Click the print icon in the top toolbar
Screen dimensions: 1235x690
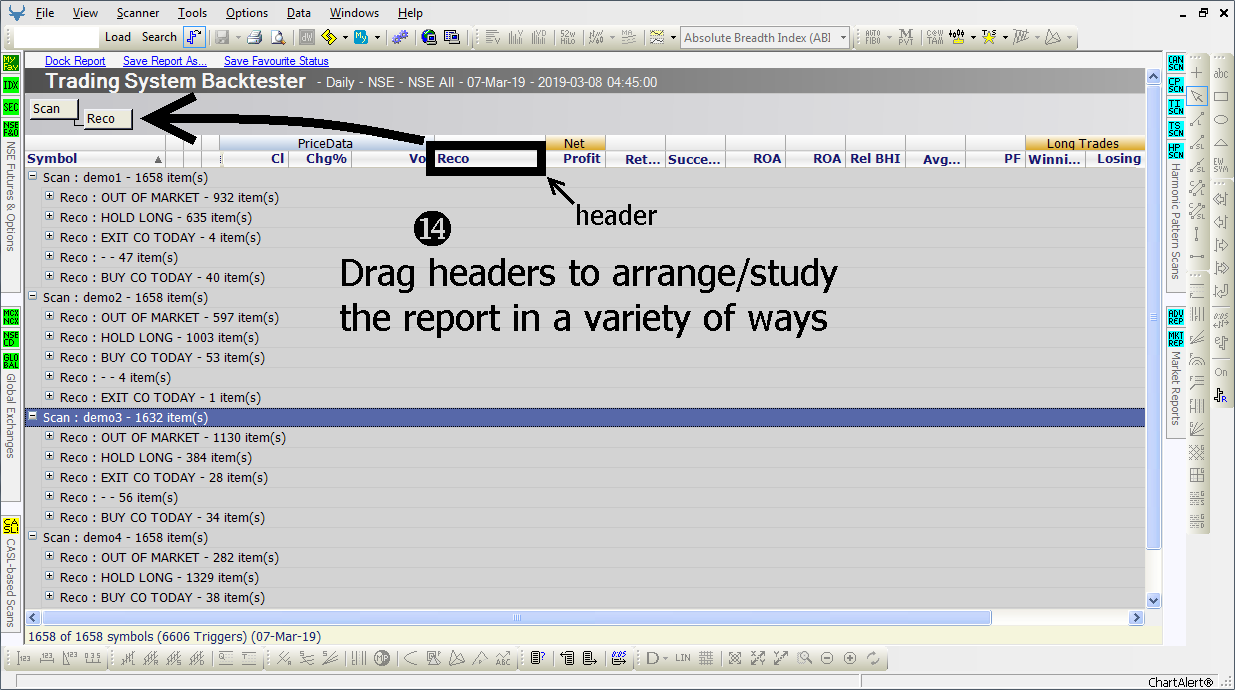point(254,37)
